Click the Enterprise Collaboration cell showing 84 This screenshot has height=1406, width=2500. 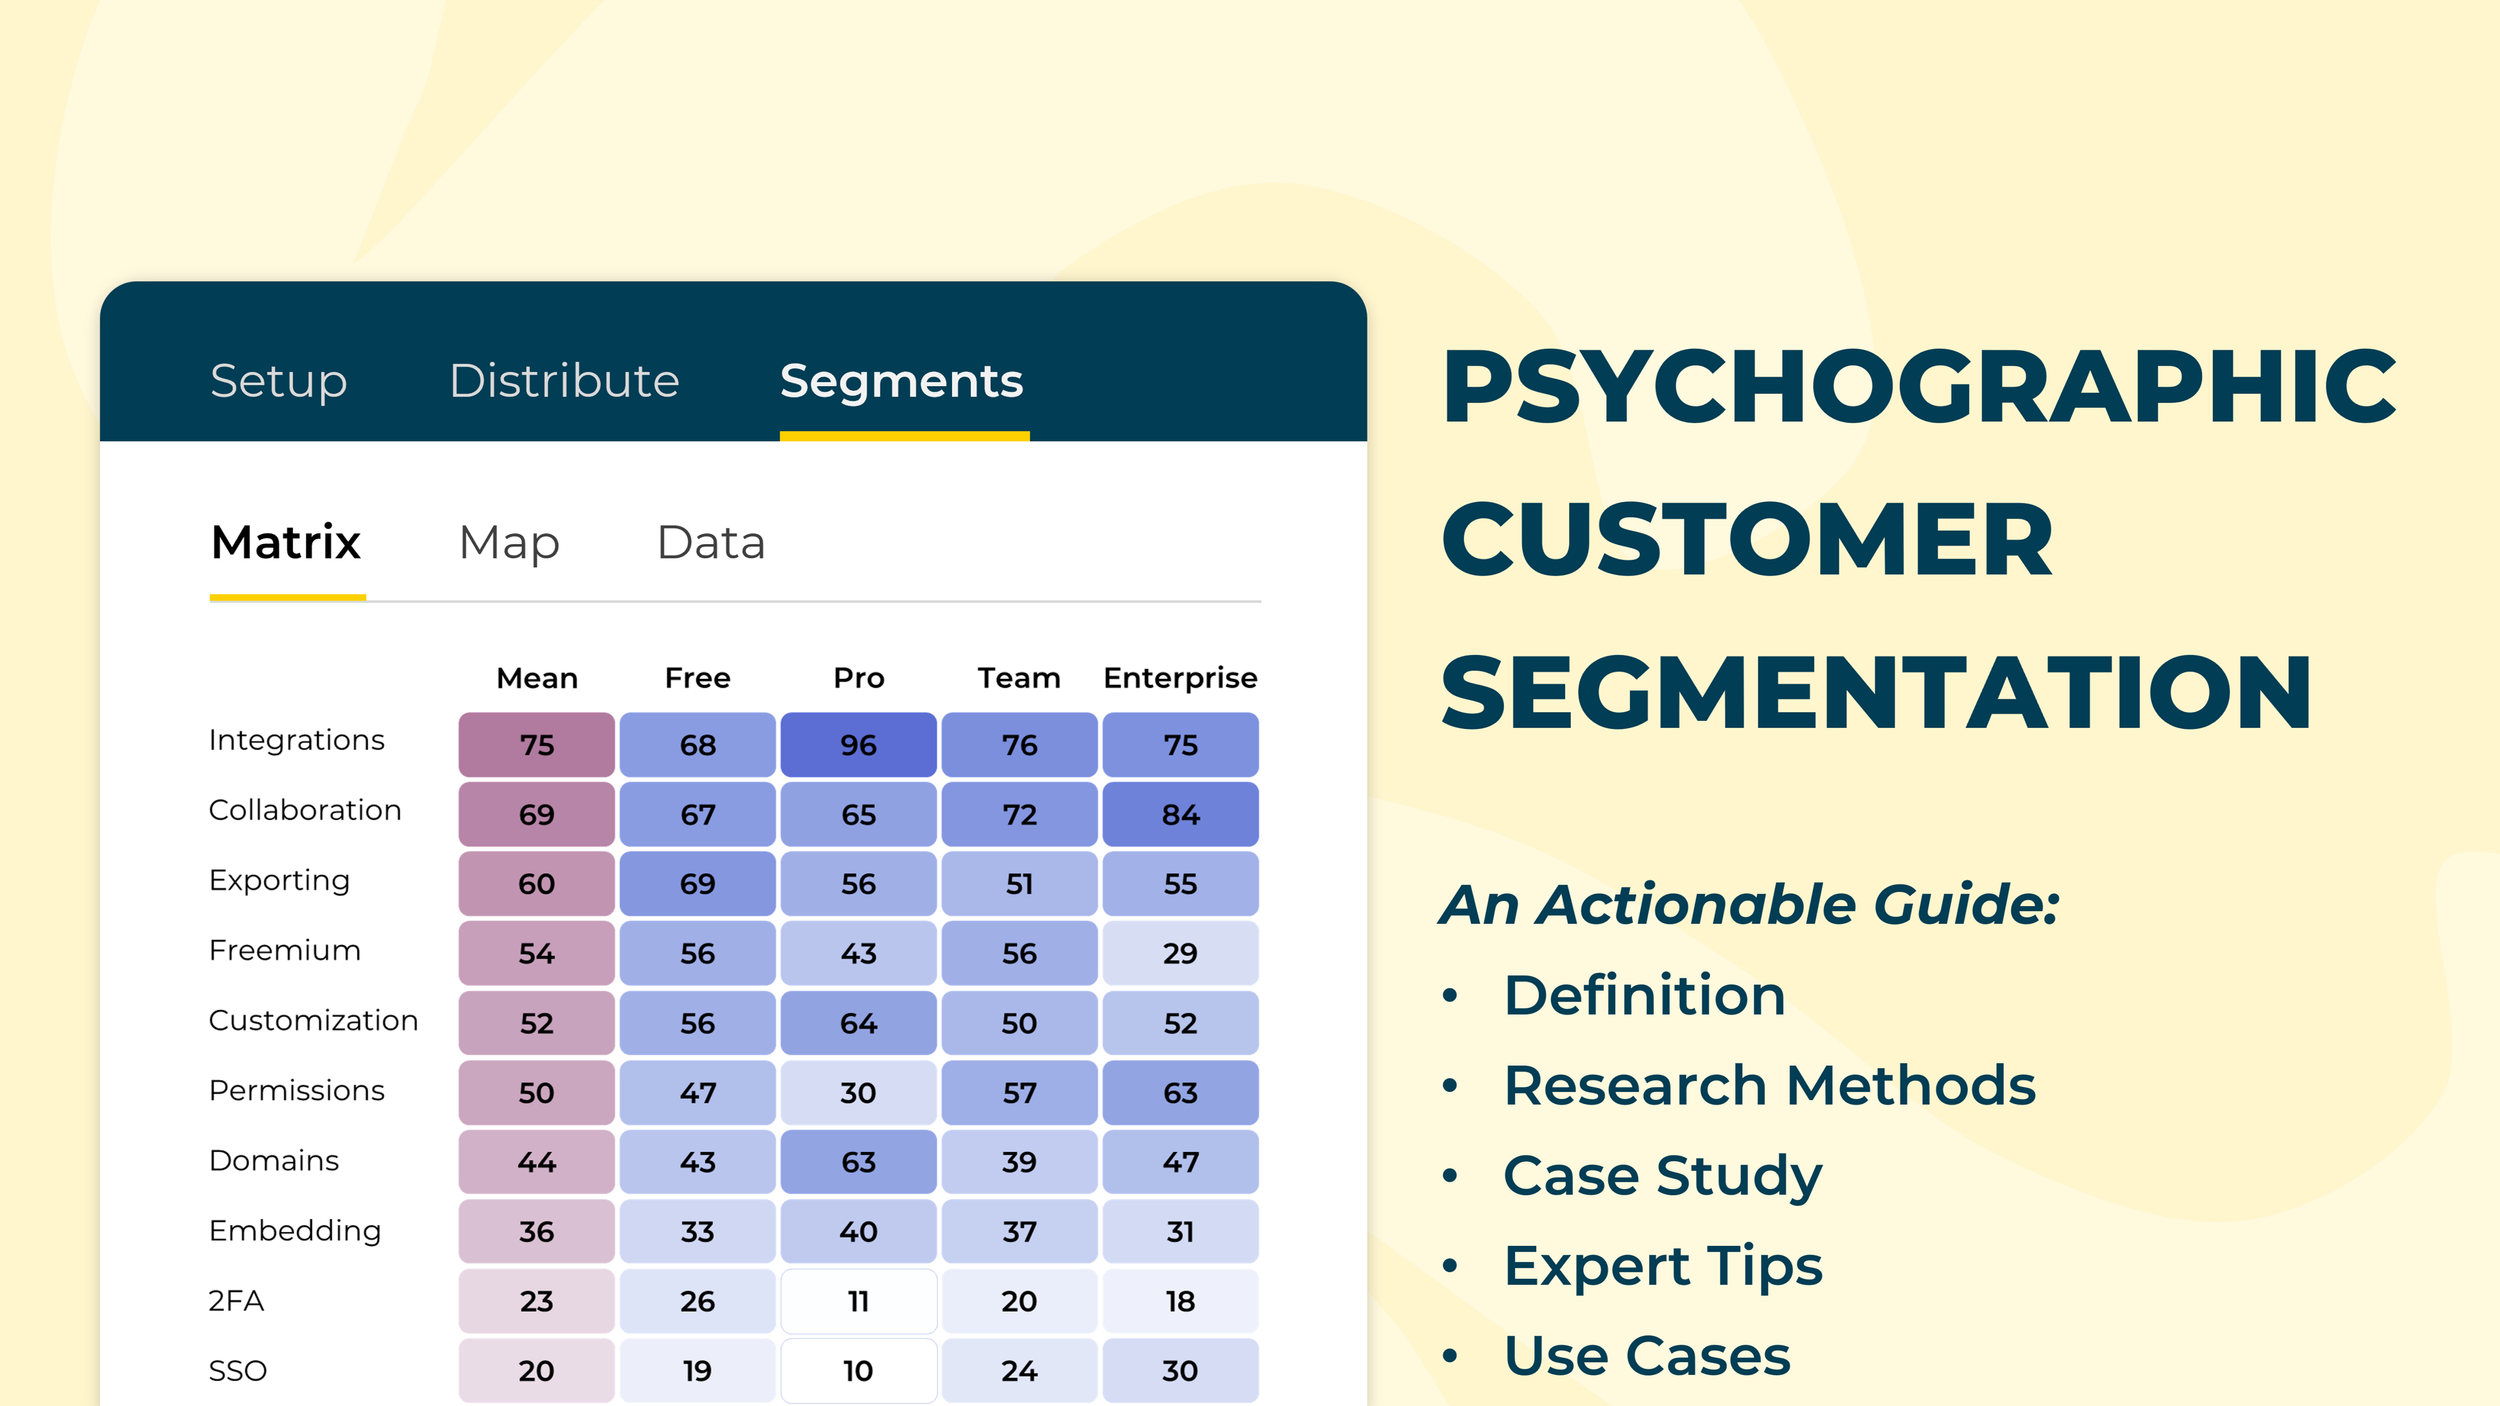click(1181, 814)
